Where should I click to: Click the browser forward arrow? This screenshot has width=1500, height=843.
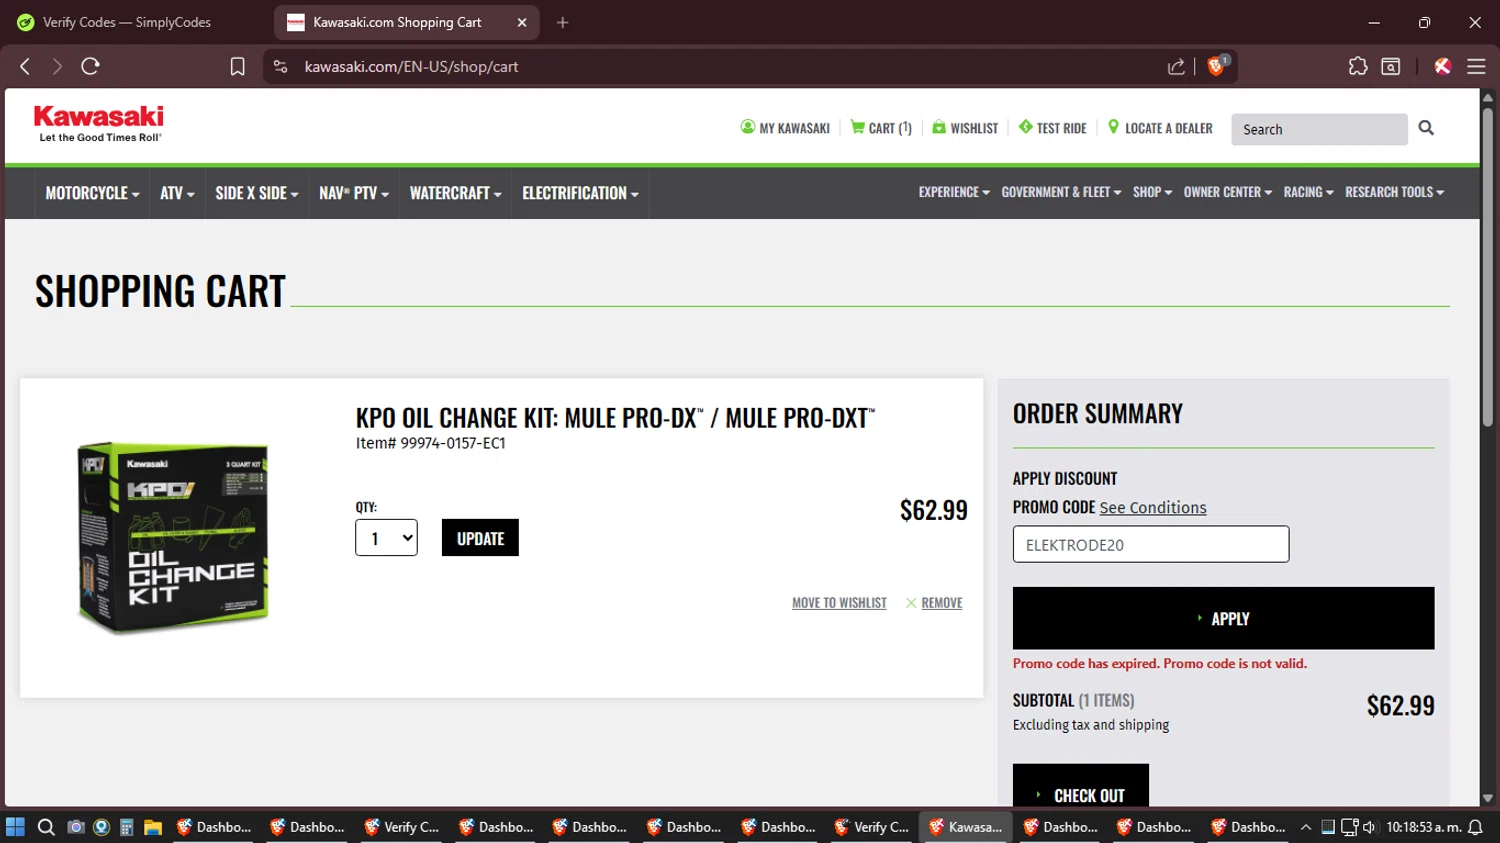pyautogui.click(x=57, y=66)
